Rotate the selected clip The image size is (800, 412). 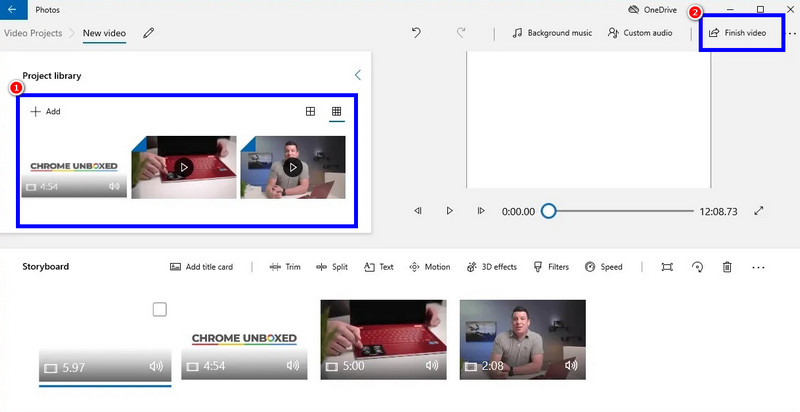click(x=697, y=267)
